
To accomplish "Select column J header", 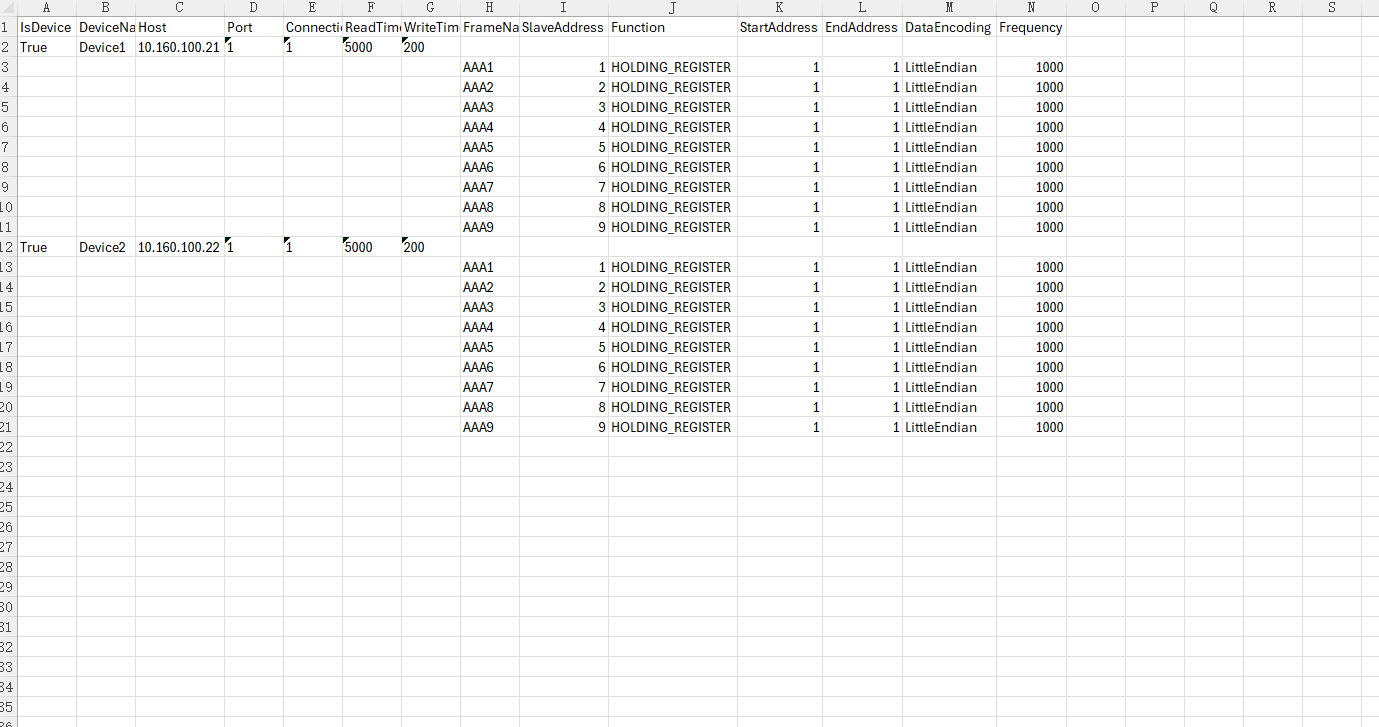I will click(x=672, y=8).
